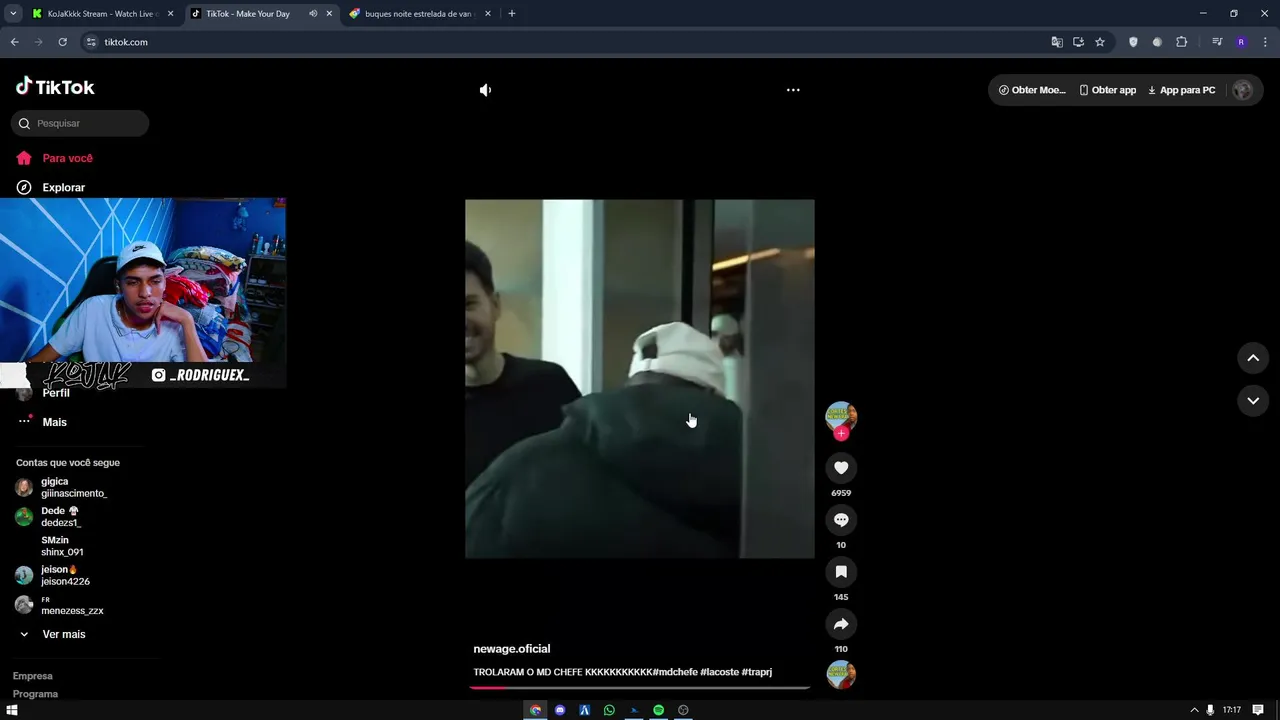Viewport: 1280px width, 720px height.
Task: Open the media controls icon
Action: pos(1217,42)
